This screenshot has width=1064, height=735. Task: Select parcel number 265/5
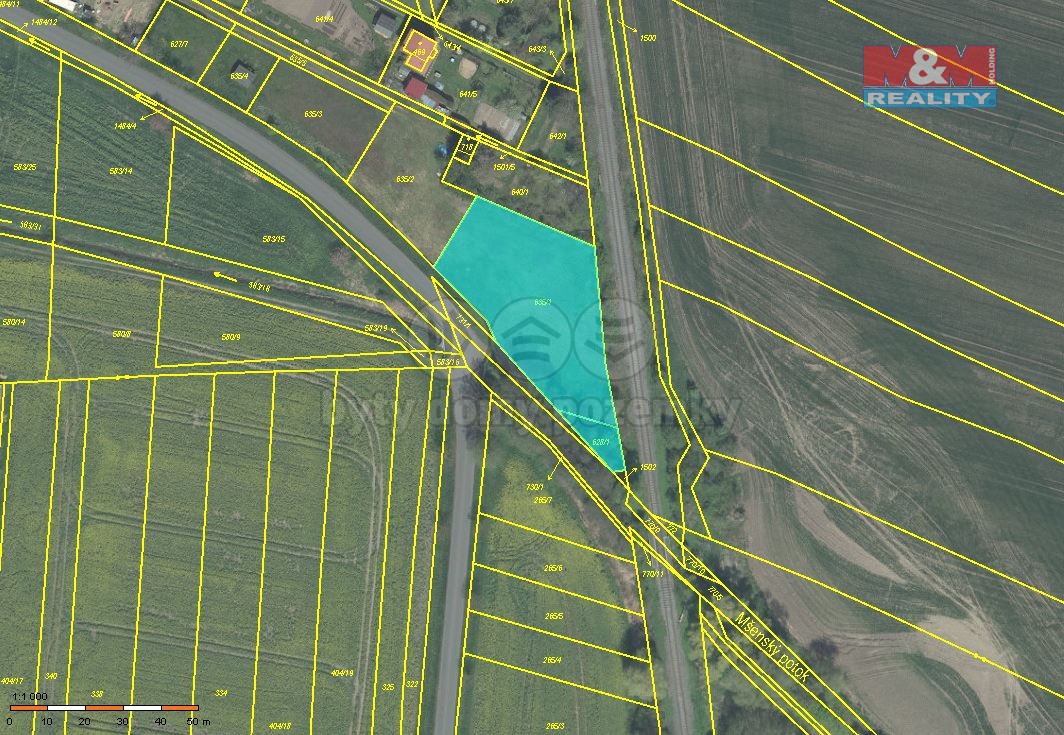554,616
